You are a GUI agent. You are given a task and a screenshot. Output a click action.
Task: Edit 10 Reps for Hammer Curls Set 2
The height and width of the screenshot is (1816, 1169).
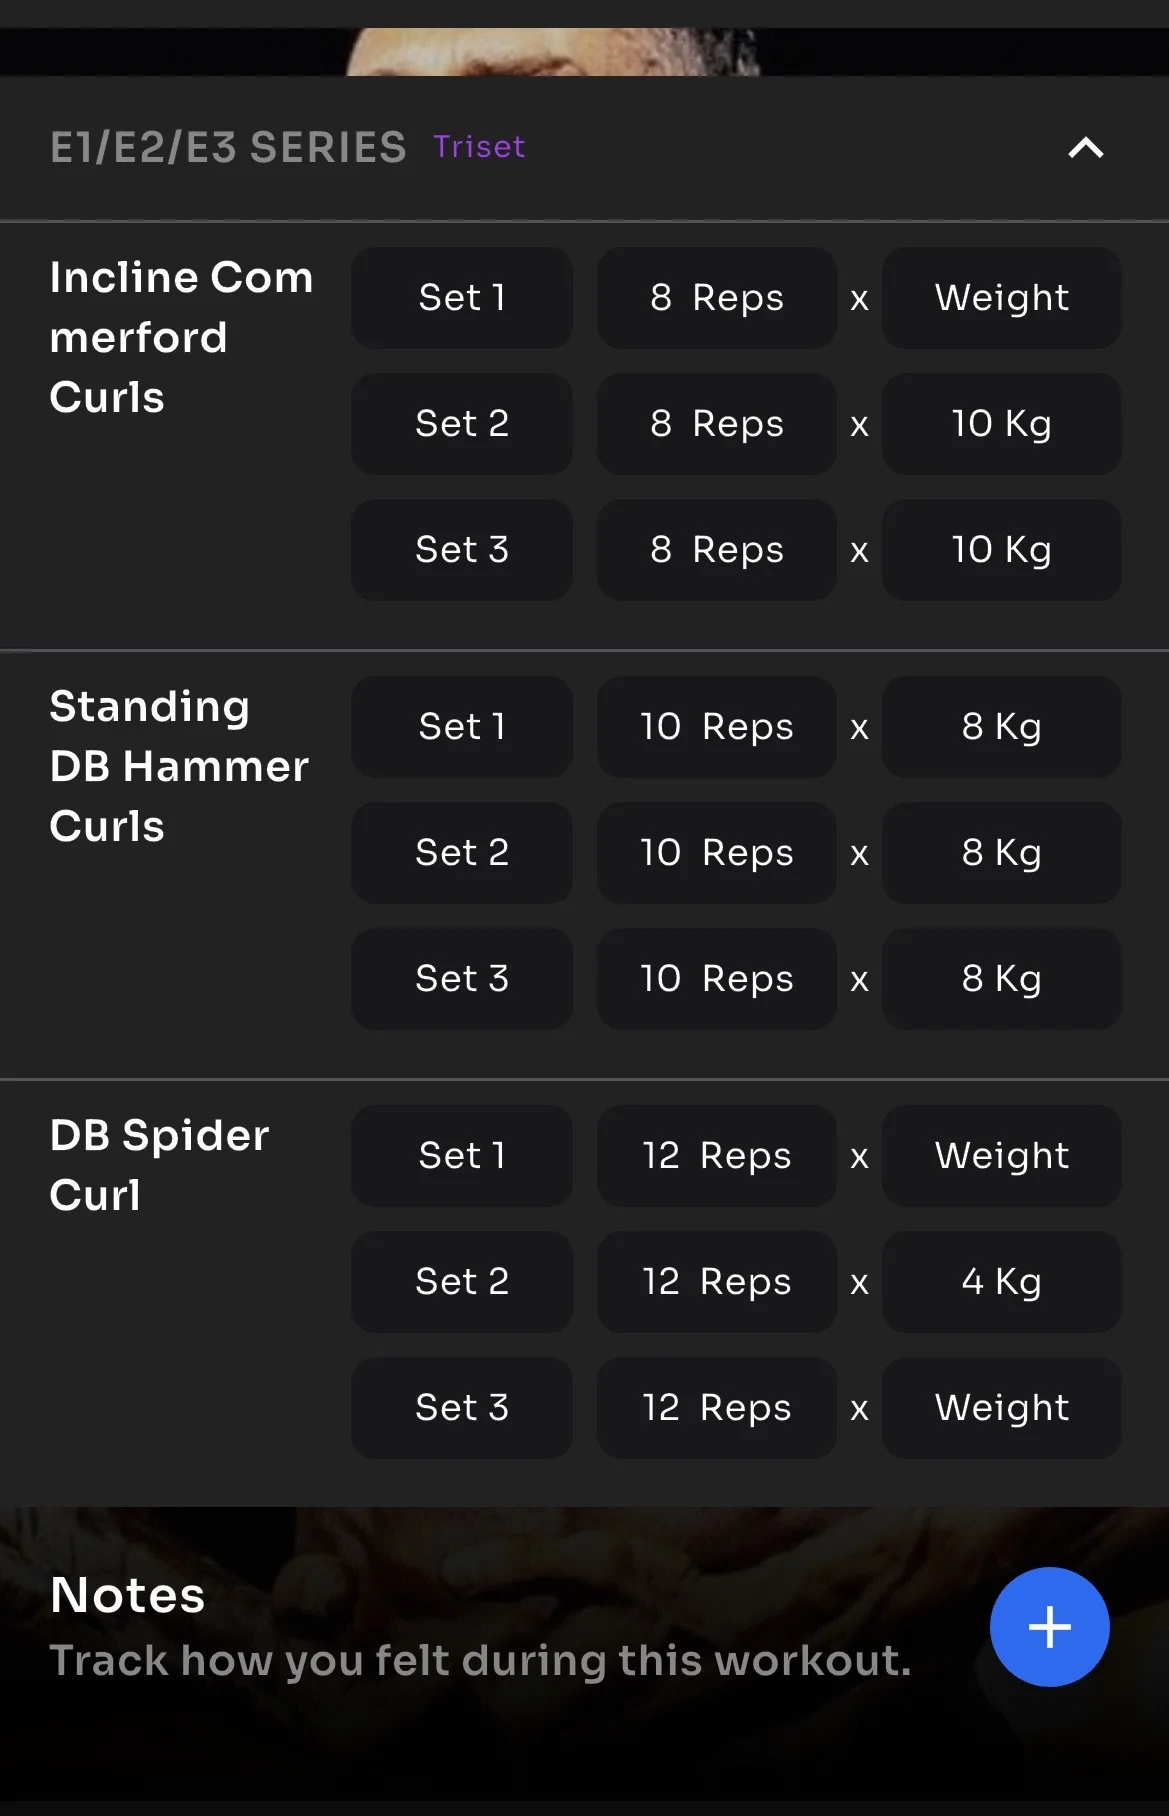tap(716, 853)
